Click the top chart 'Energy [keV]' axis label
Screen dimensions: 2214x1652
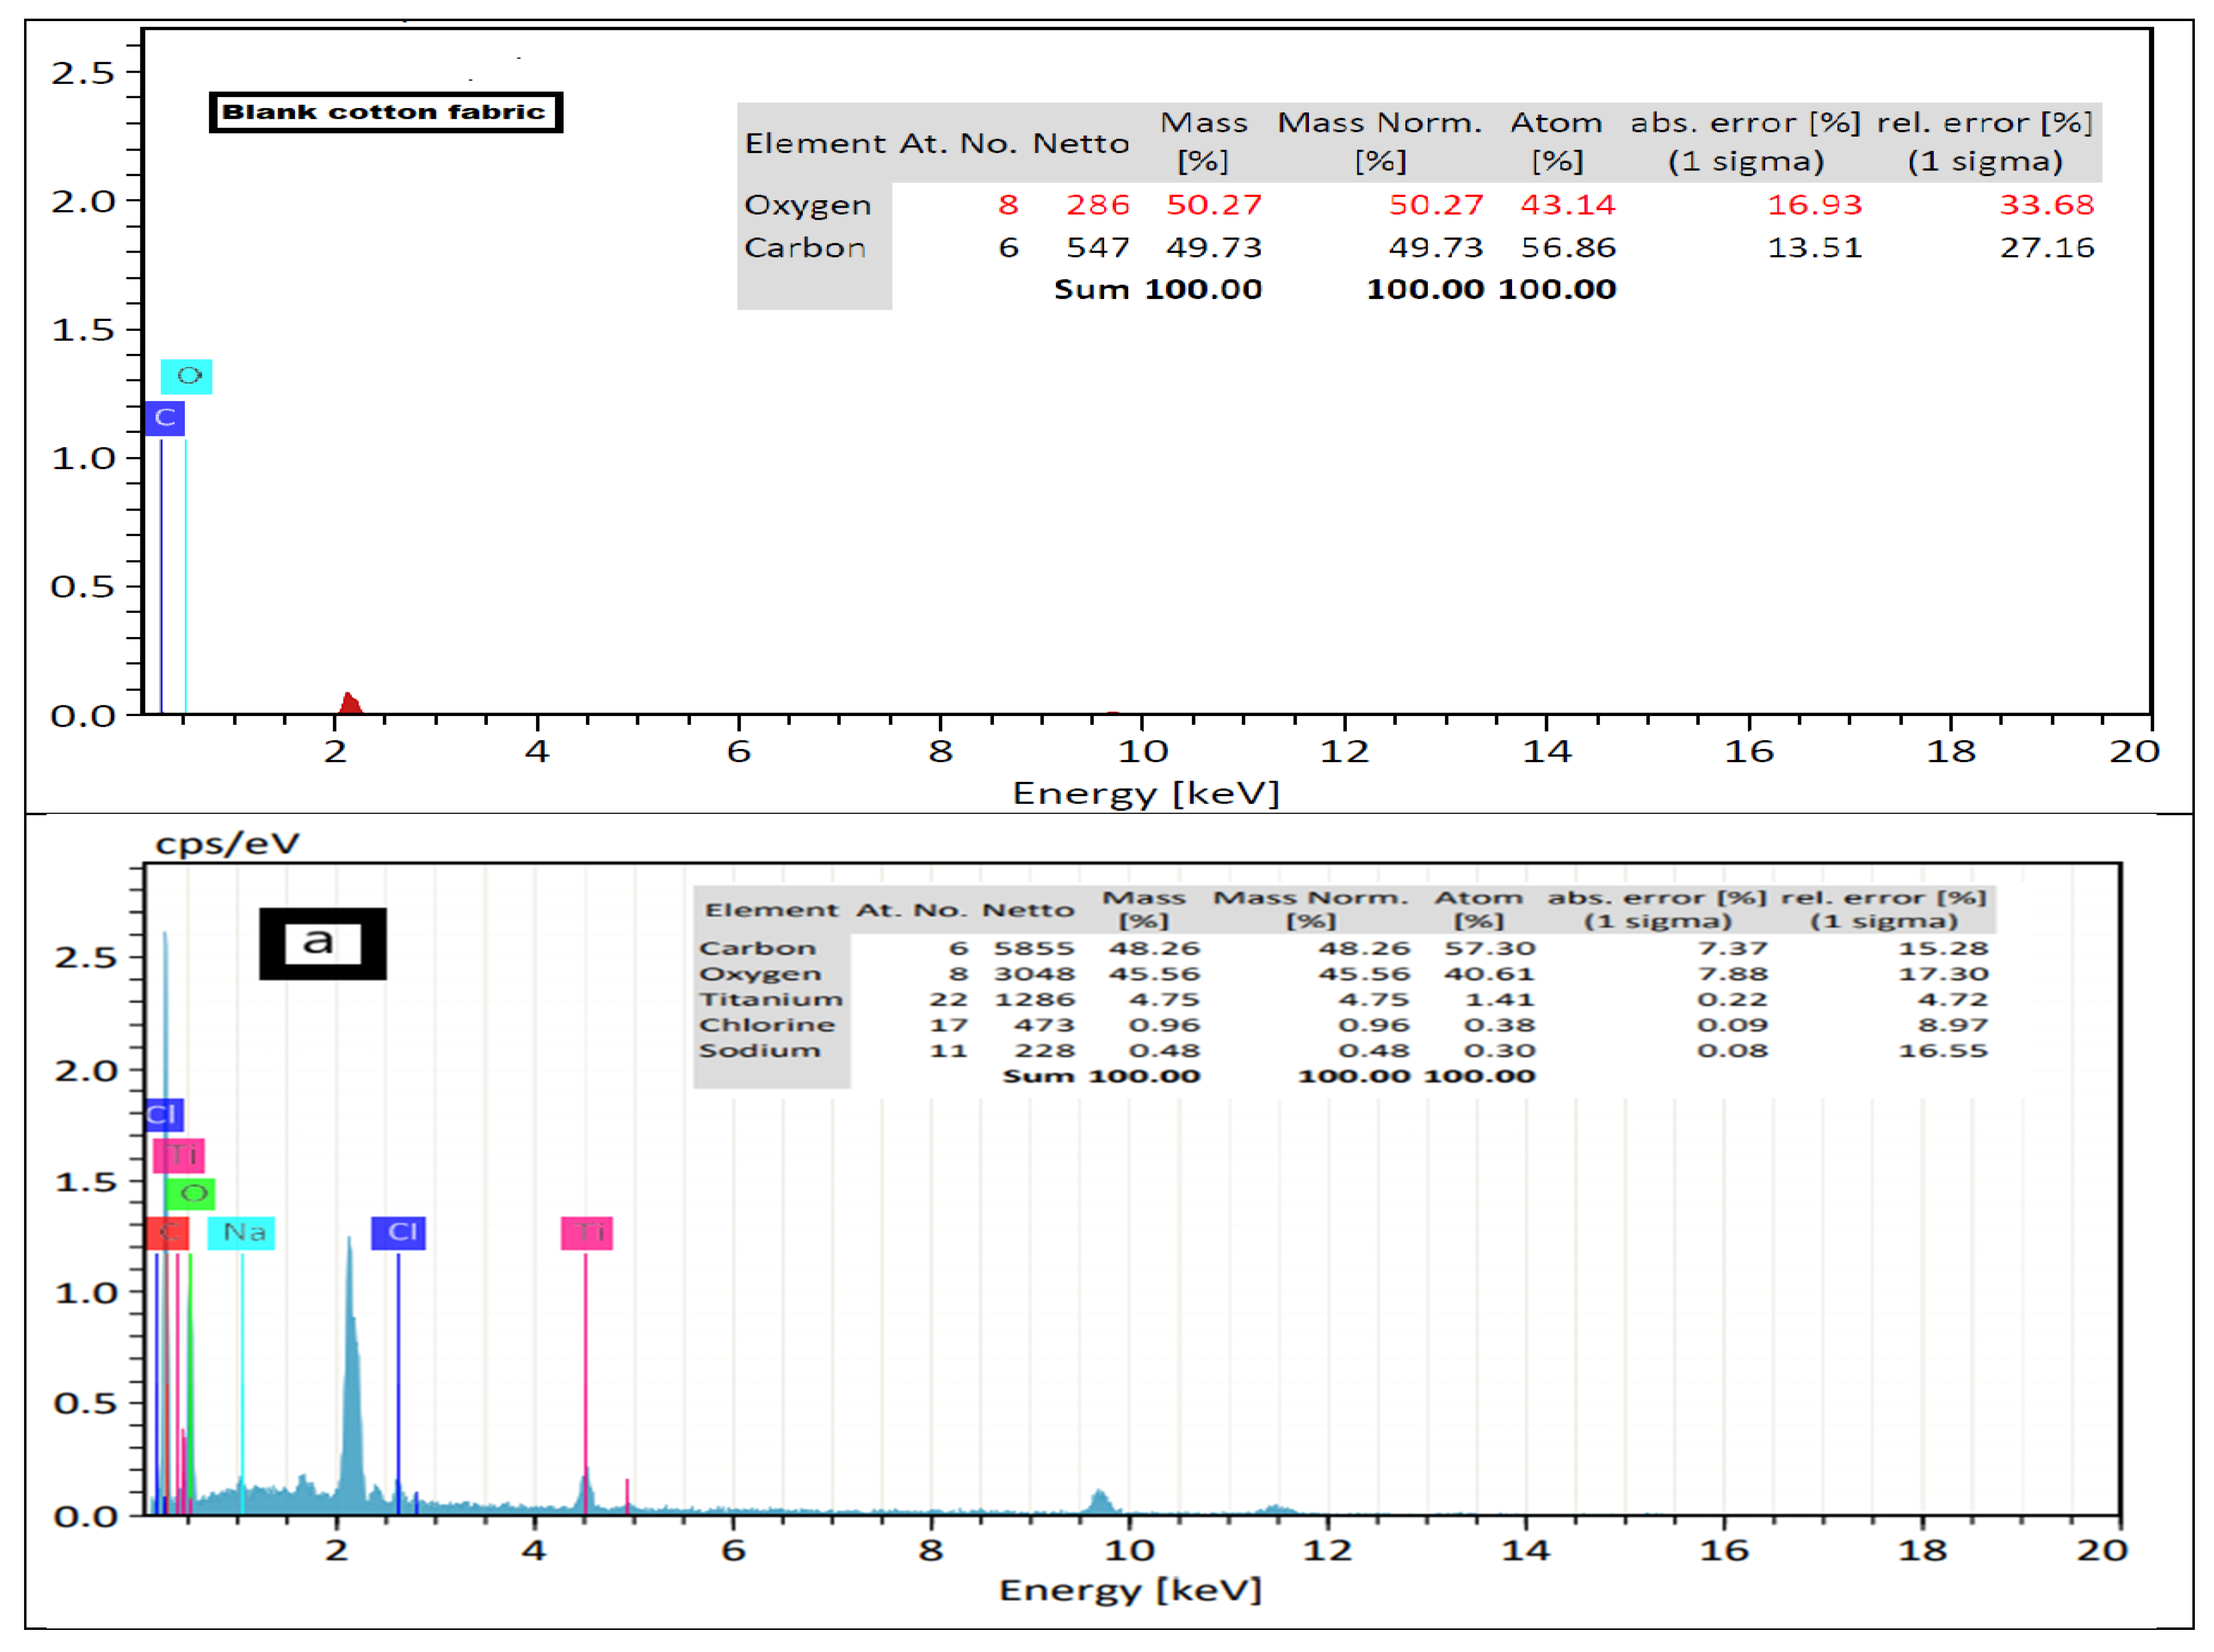point(1145,793)
